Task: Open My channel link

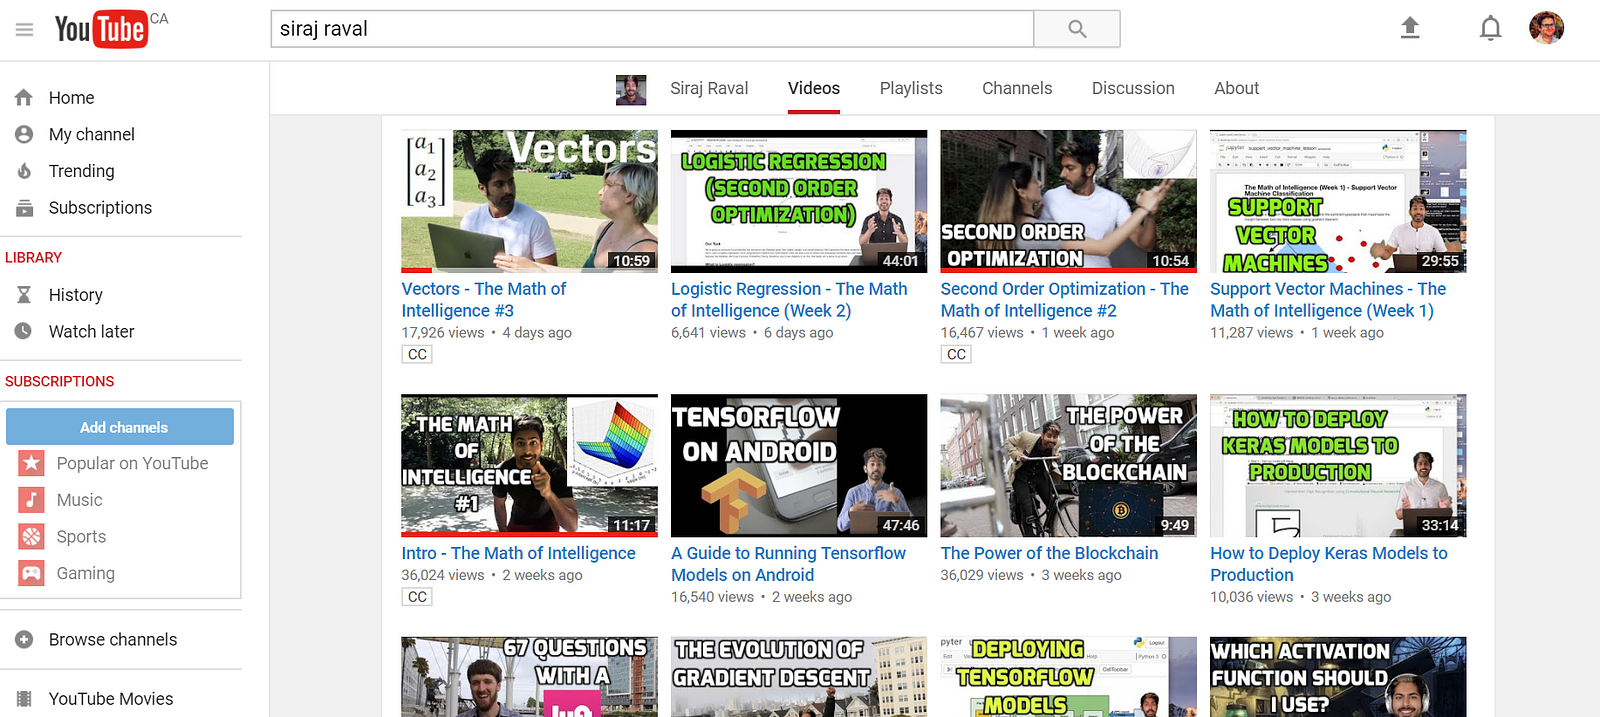Action: click(92, 134)
